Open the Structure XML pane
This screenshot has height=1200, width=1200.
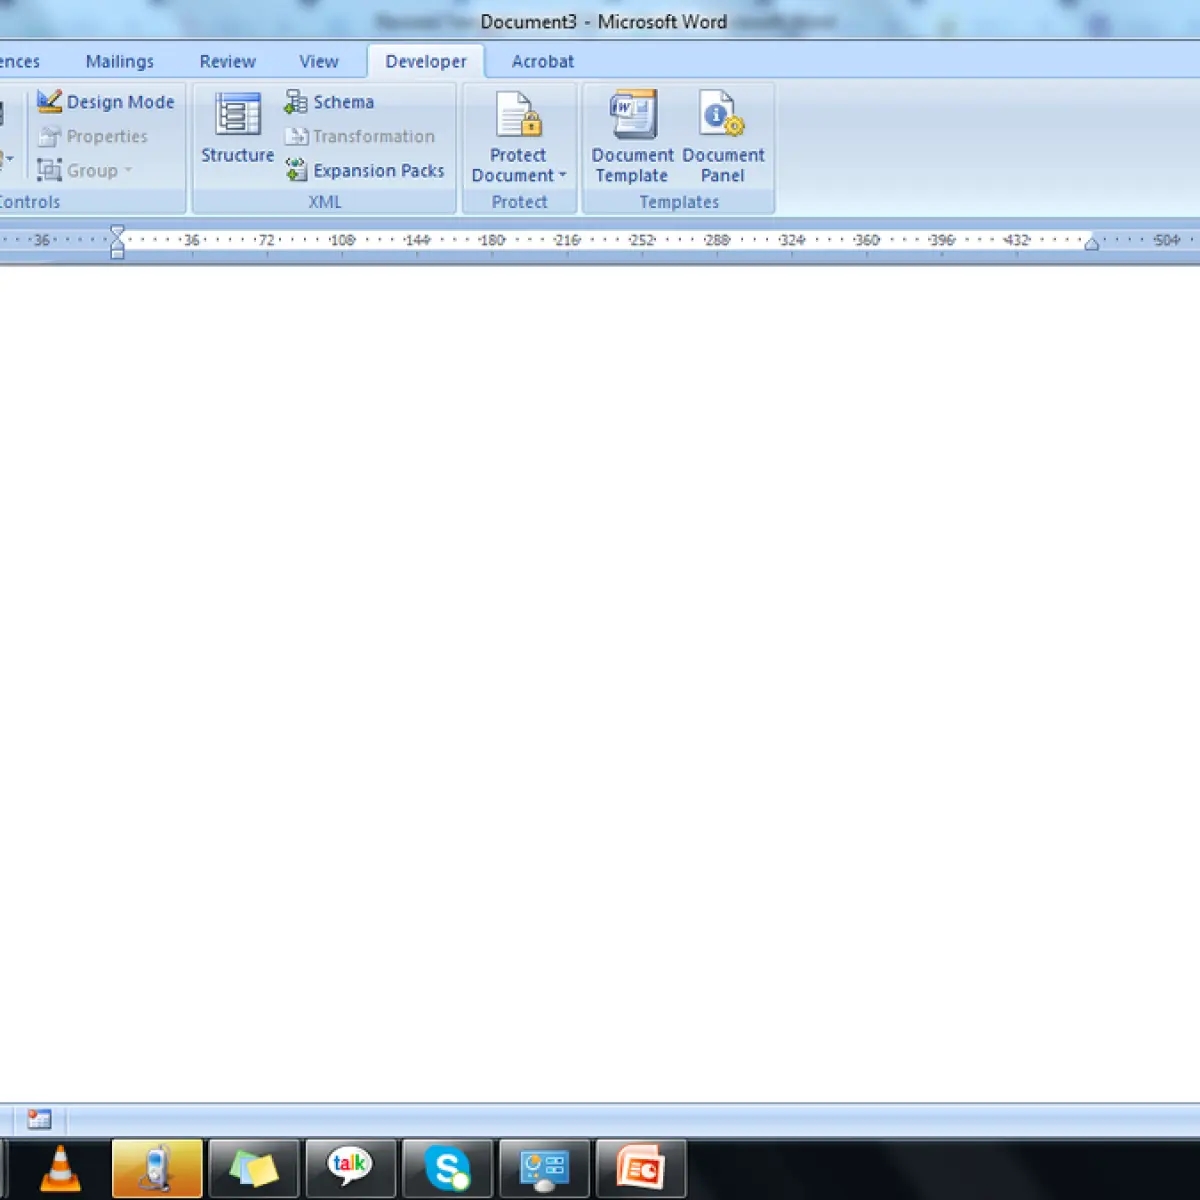[237, 128]
